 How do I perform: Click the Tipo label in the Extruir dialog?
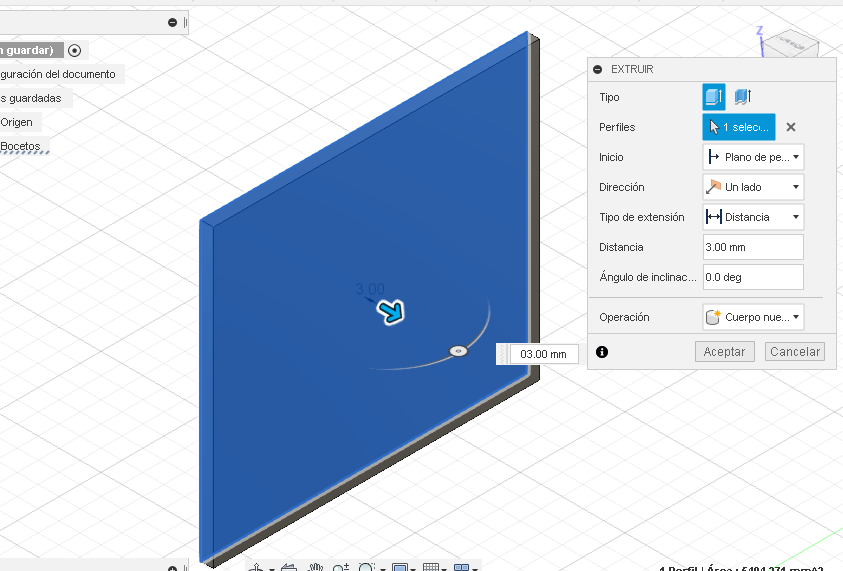click(609, 97)
